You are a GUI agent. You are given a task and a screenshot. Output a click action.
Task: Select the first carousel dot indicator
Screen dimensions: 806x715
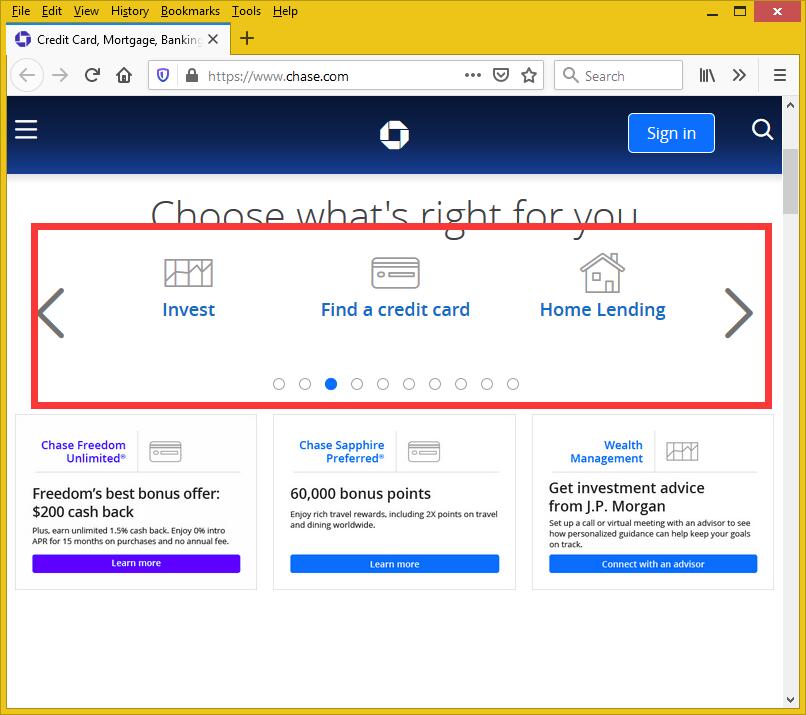click(279, 384)
